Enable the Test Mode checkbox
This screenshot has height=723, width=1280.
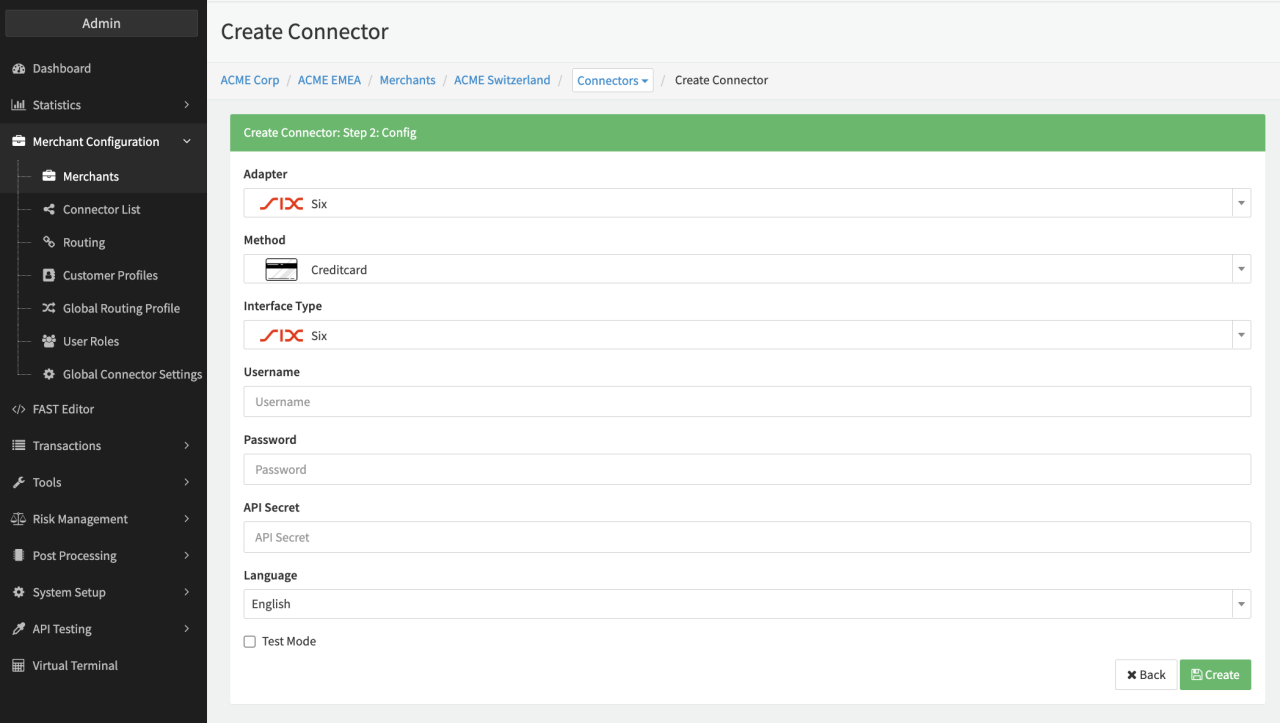[x=250, y=642]
